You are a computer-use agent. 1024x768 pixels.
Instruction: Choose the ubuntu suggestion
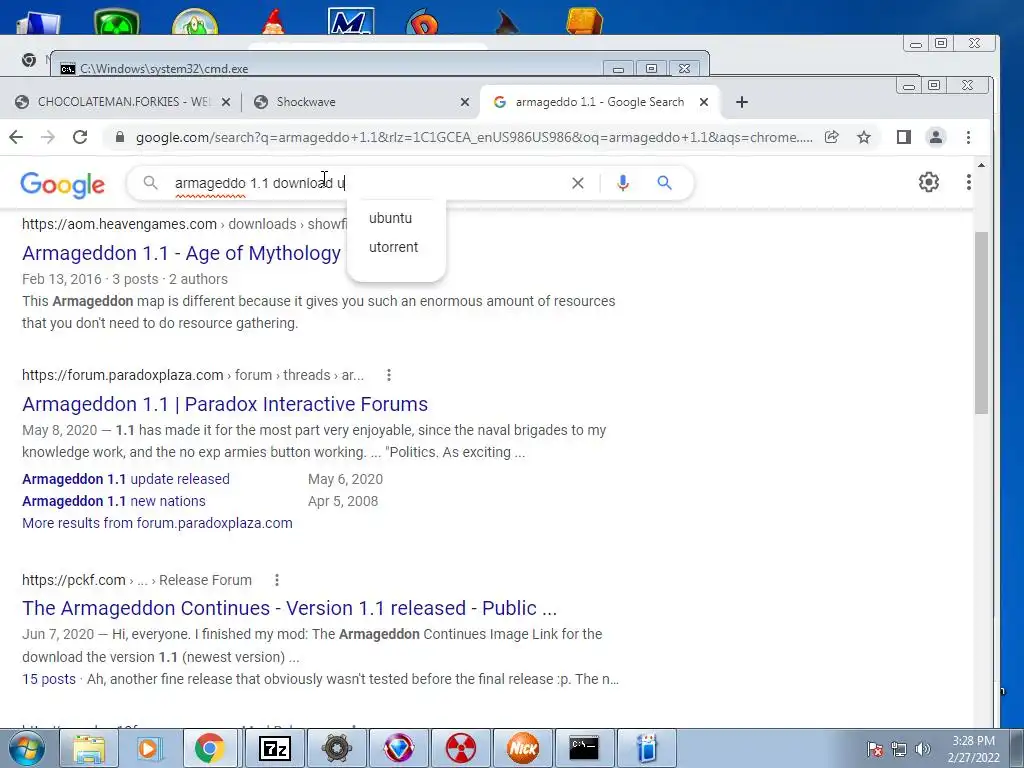click(x=391, y=218)
